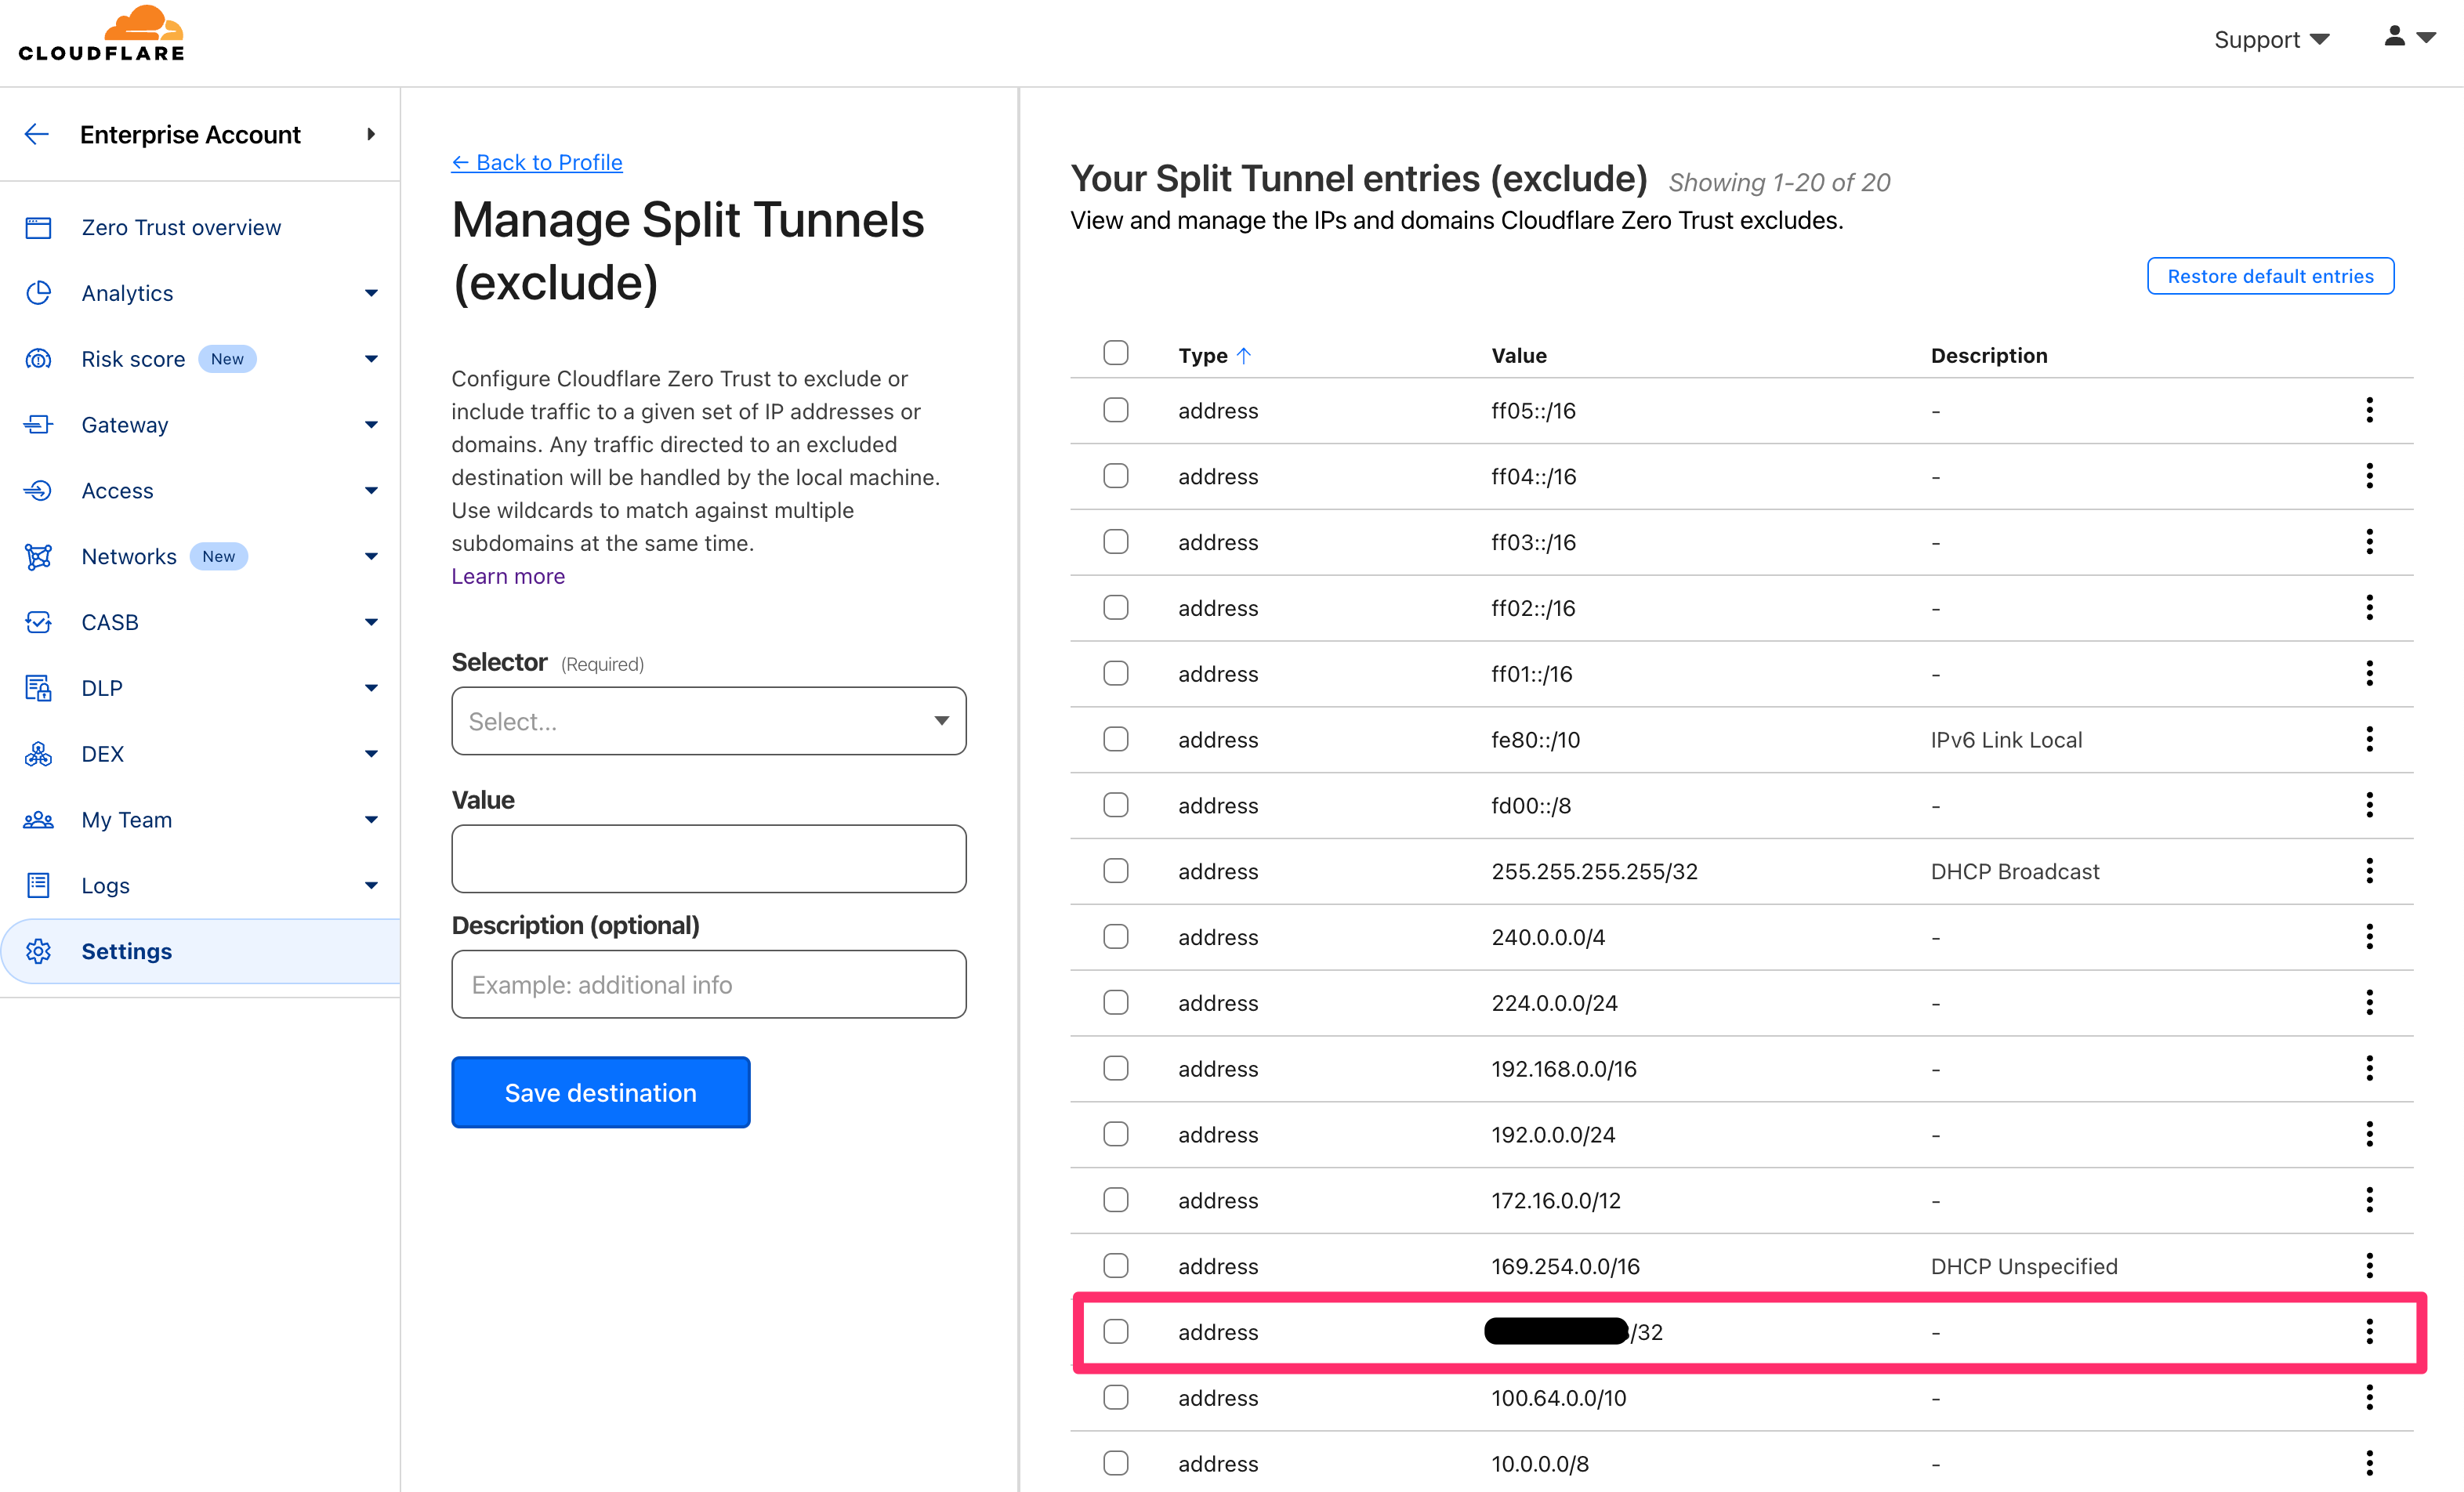The image size is (2464, 1492).
Task: Toggle the select-all checkbox in table header
Action: point(1115,353)
